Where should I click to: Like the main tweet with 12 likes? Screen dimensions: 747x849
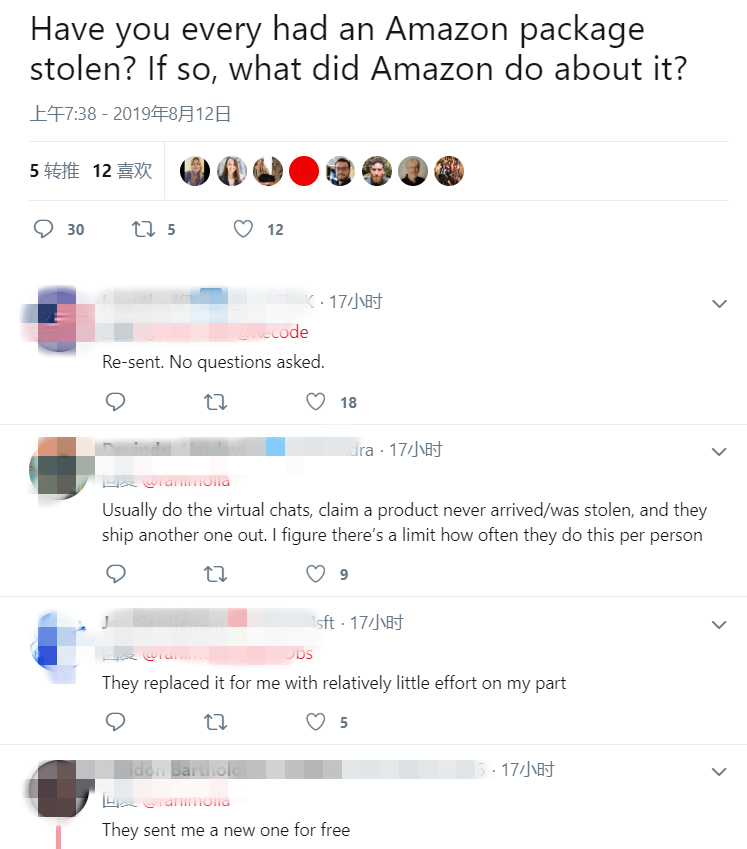click(x=243, y=229)
